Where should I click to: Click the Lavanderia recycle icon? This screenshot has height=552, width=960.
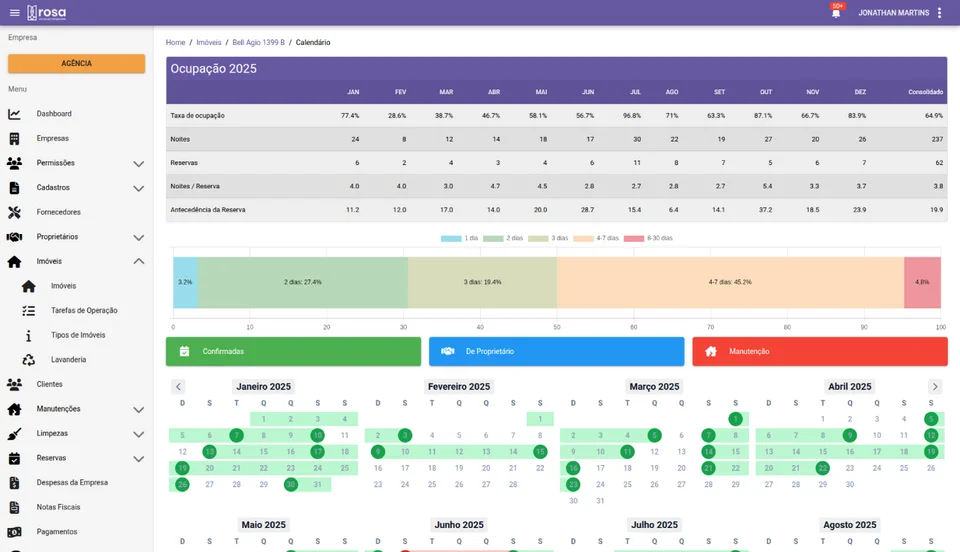tap(29, 360)
